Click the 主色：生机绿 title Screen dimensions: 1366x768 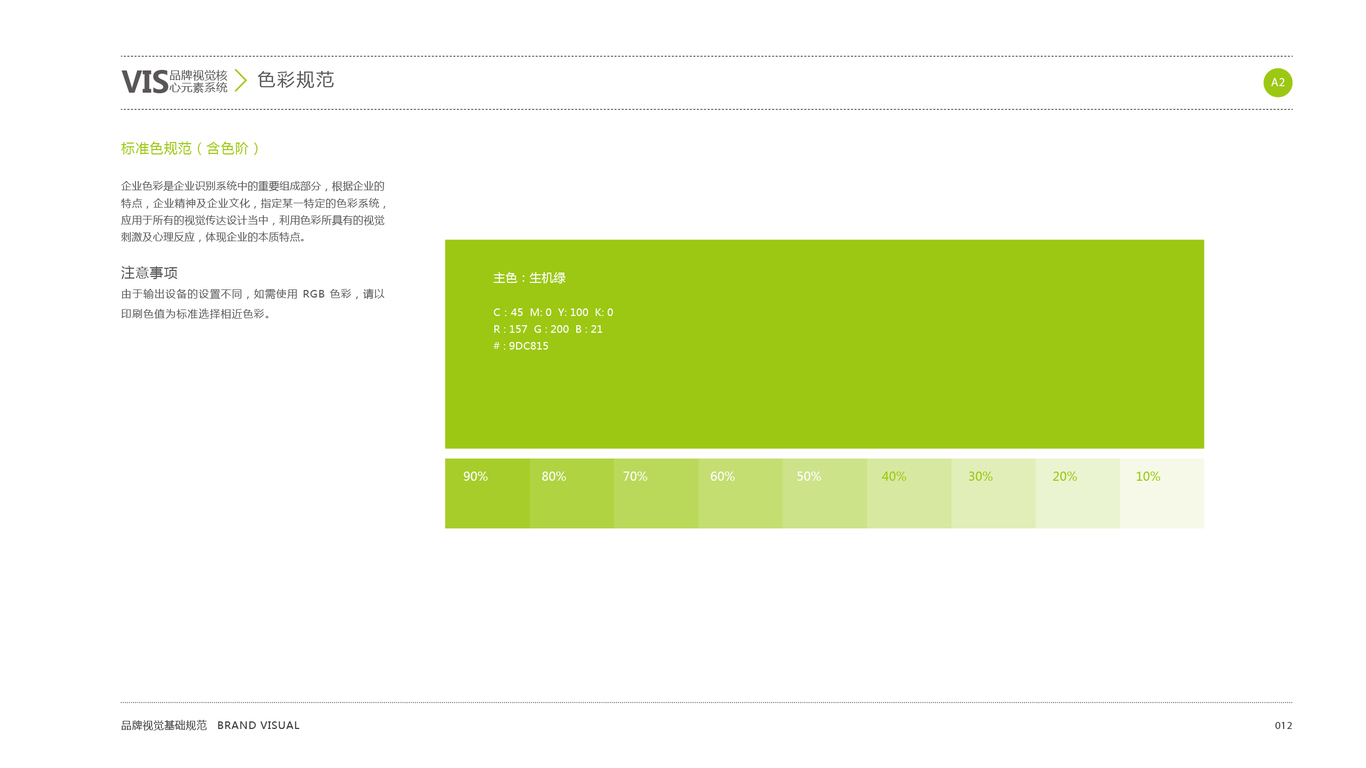tap(529, 278)
